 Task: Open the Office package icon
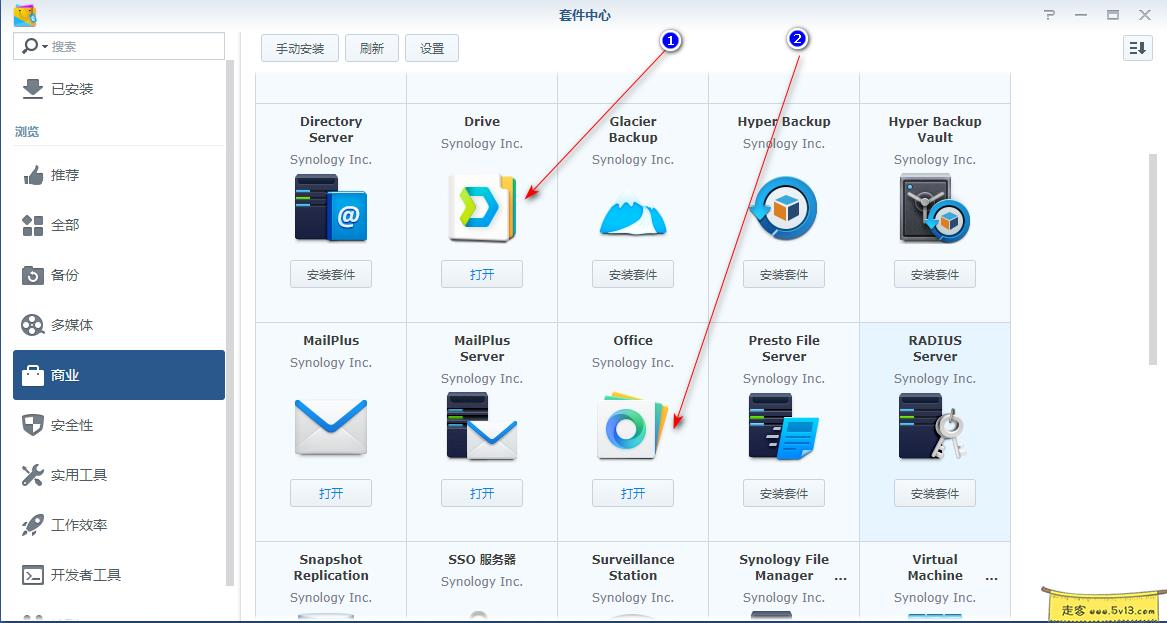pos(633,426)
